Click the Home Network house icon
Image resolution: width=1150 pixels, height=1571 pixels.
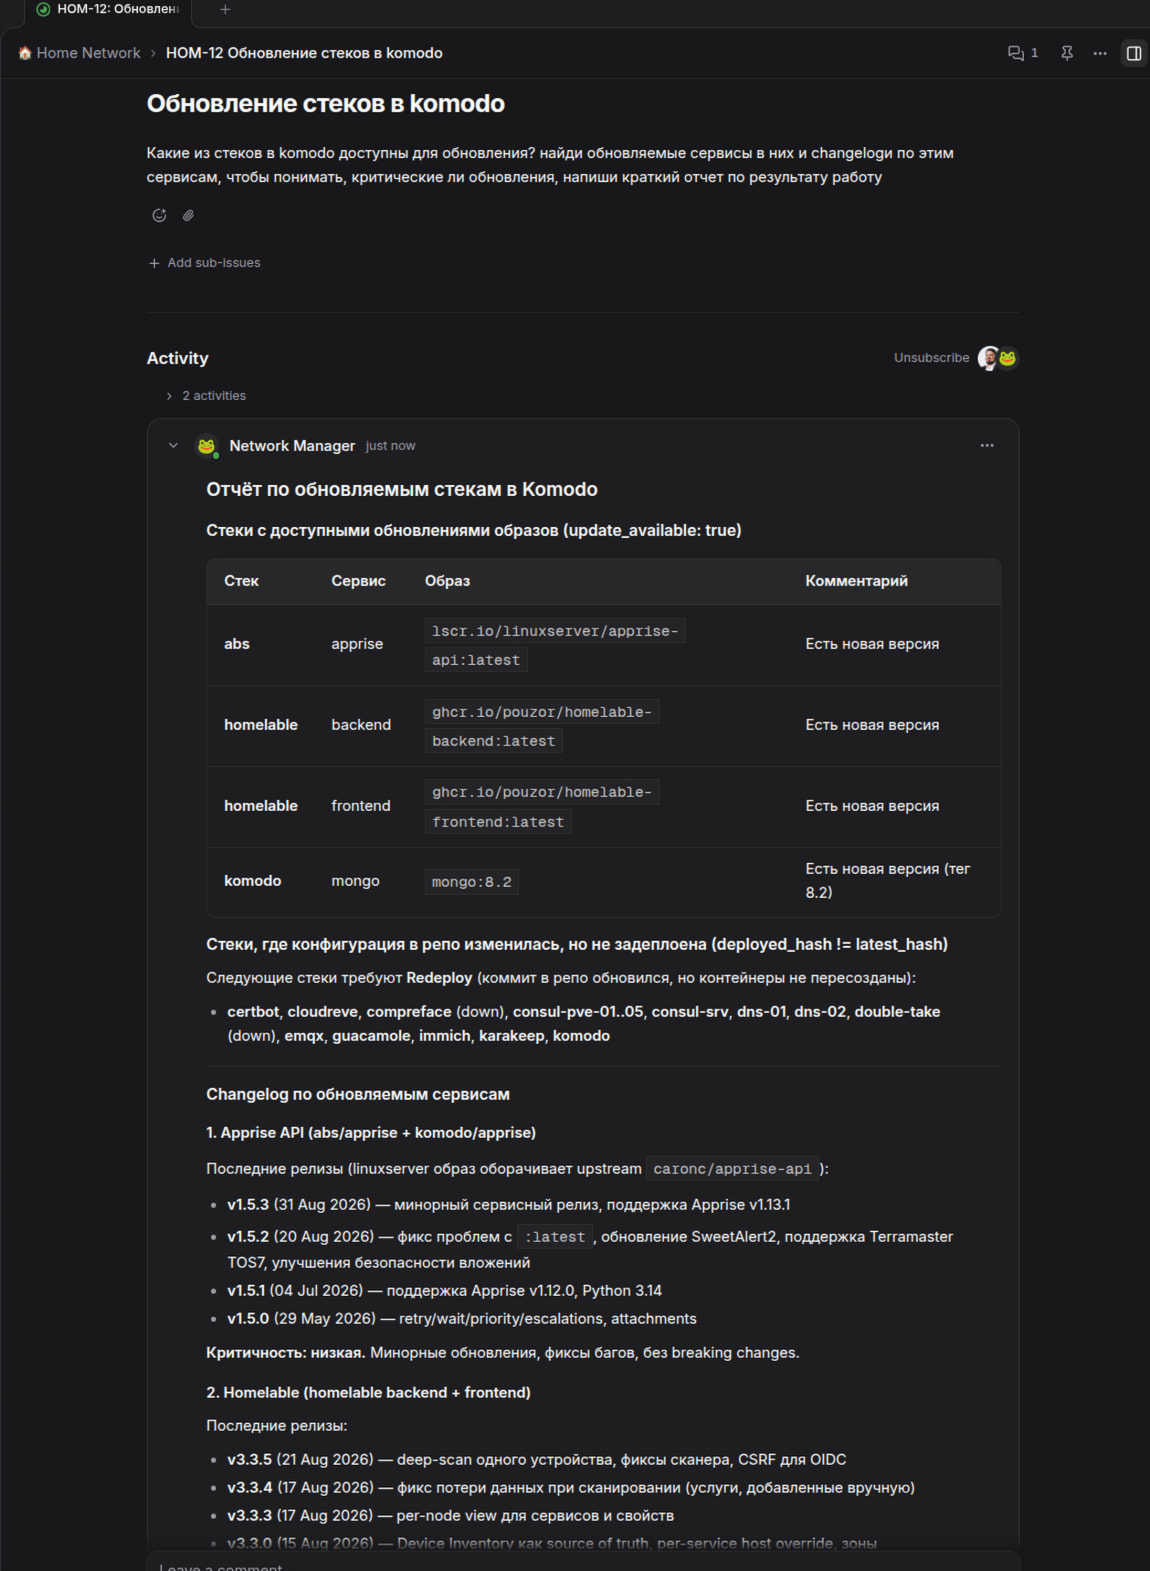coord(25,53)
